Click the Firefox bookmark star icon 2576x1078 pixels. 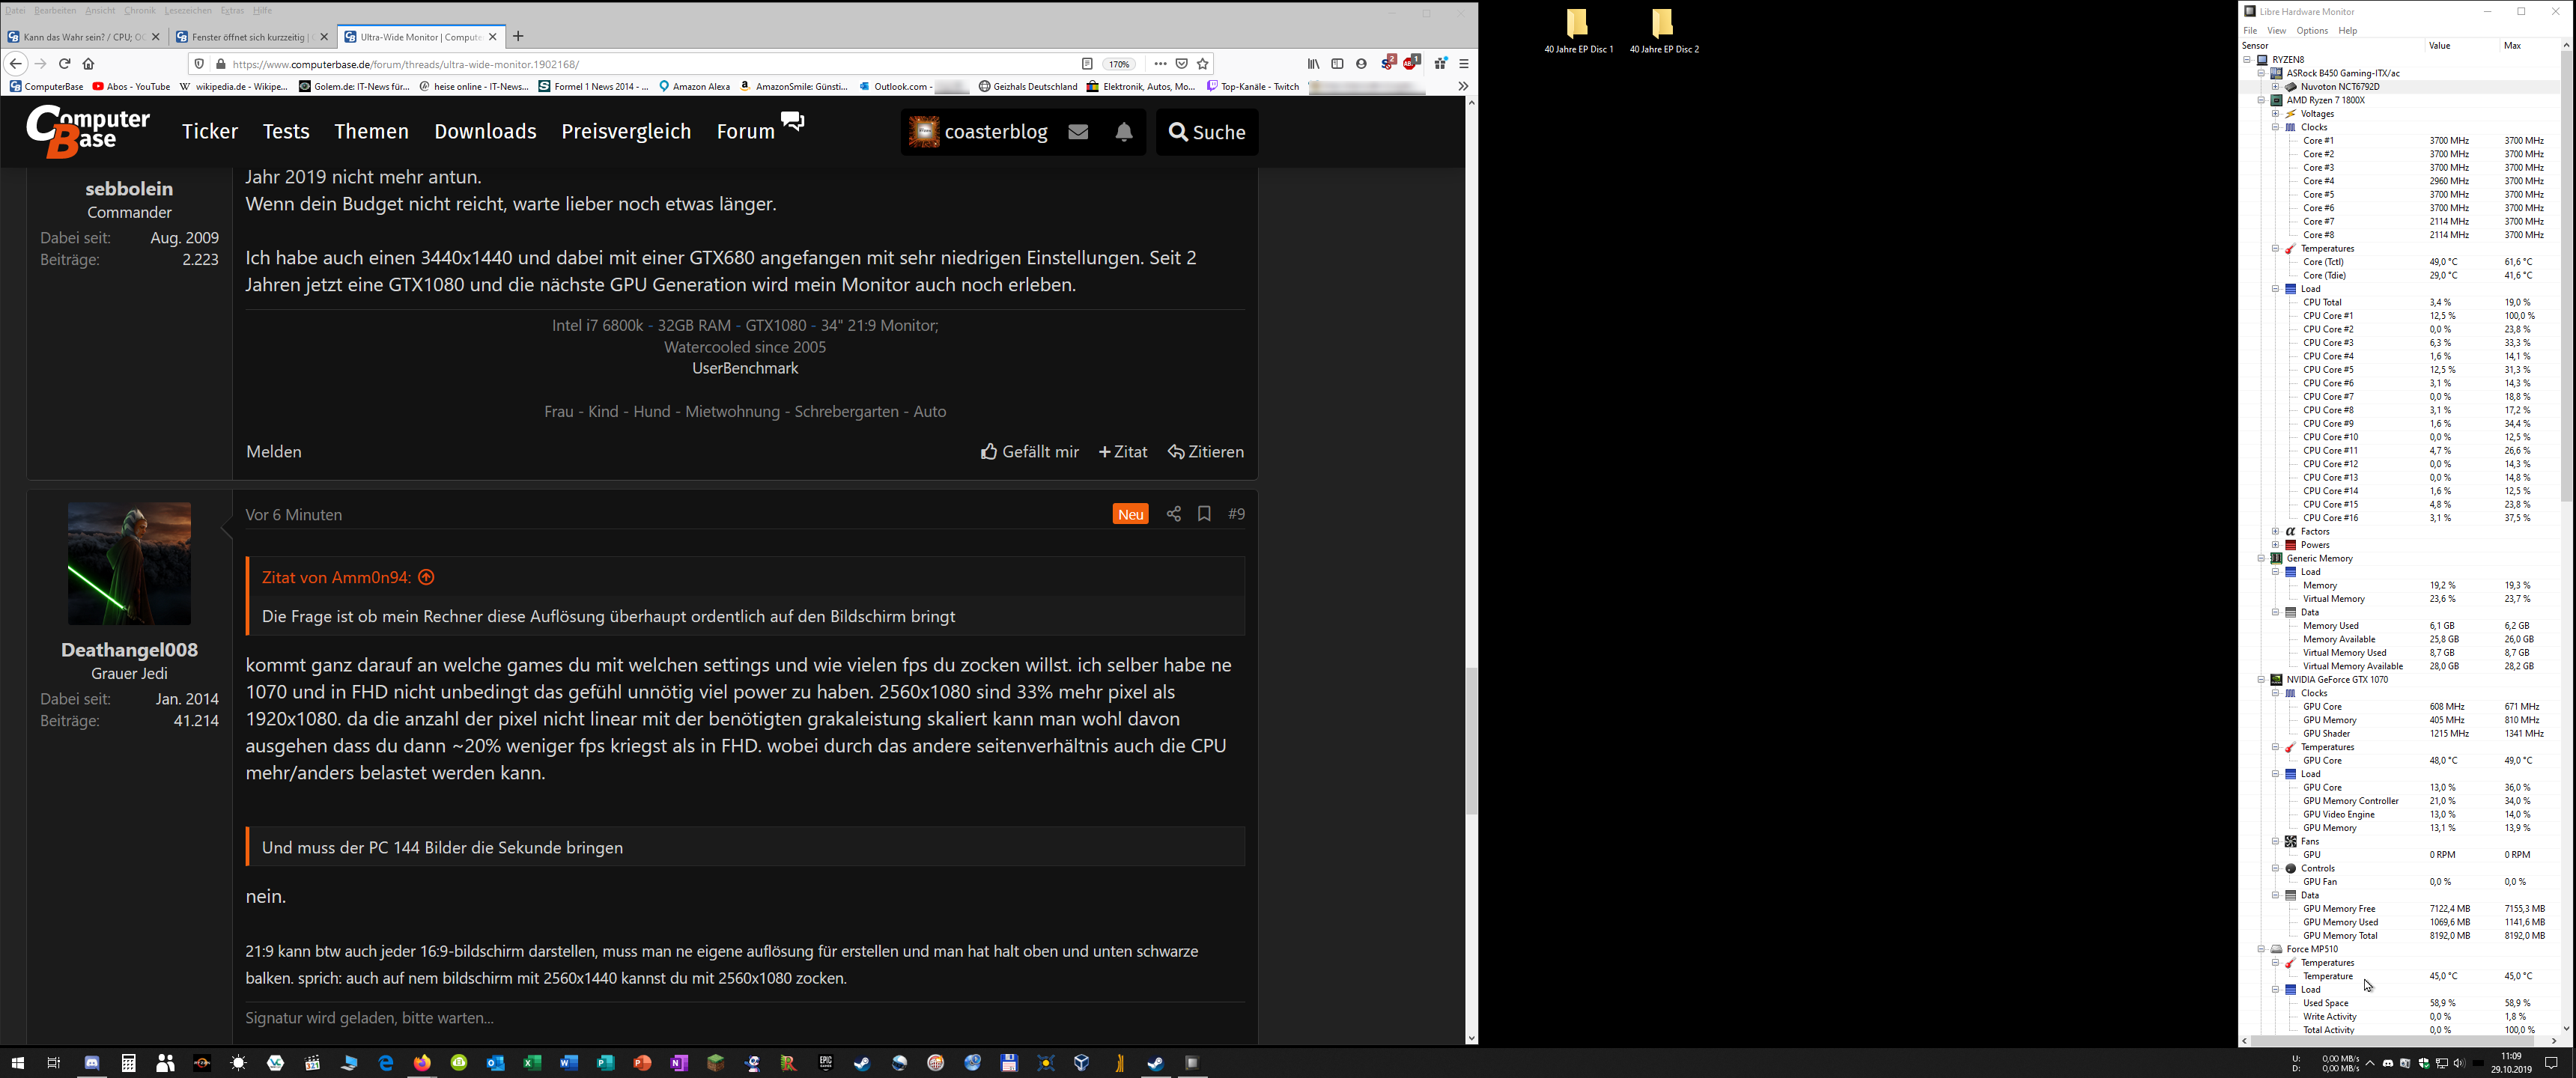click(1203, 64)
